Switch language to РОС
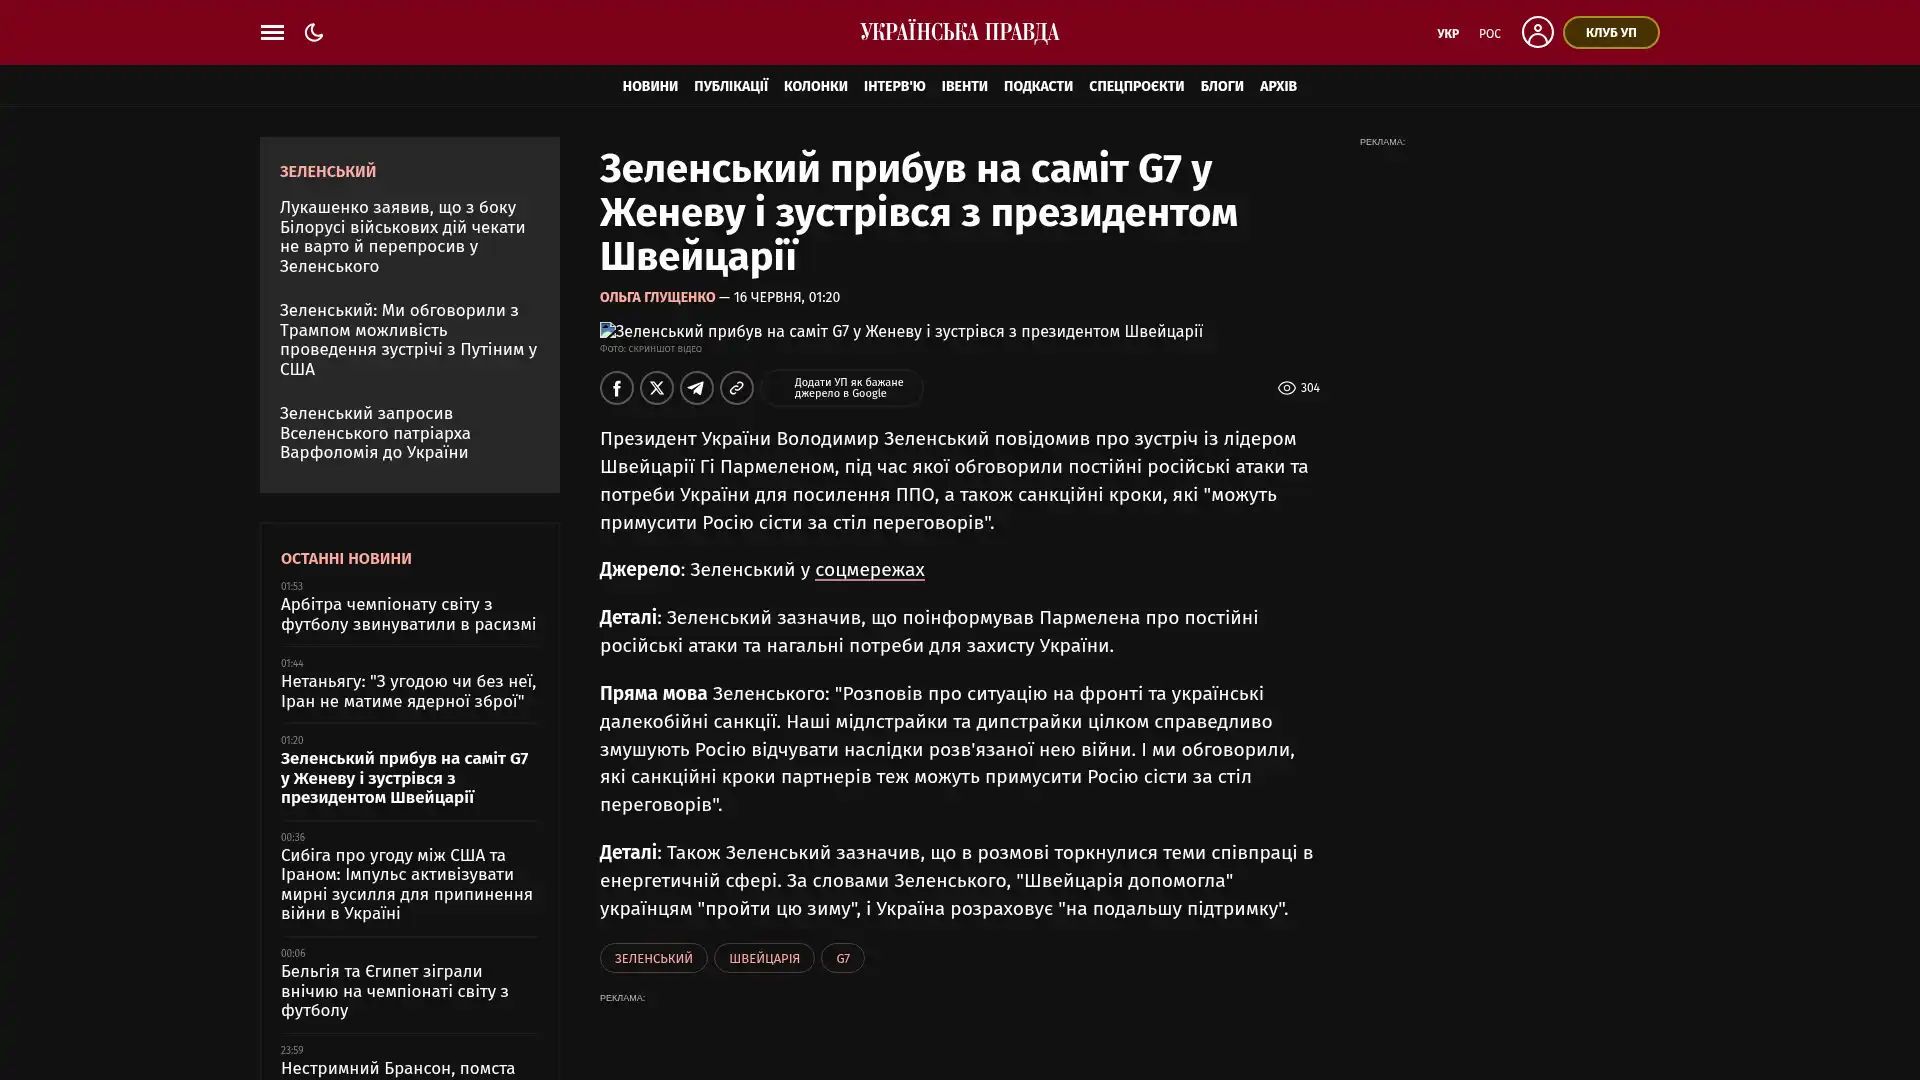The image size is (1920, 1080). click(1489, 33)
